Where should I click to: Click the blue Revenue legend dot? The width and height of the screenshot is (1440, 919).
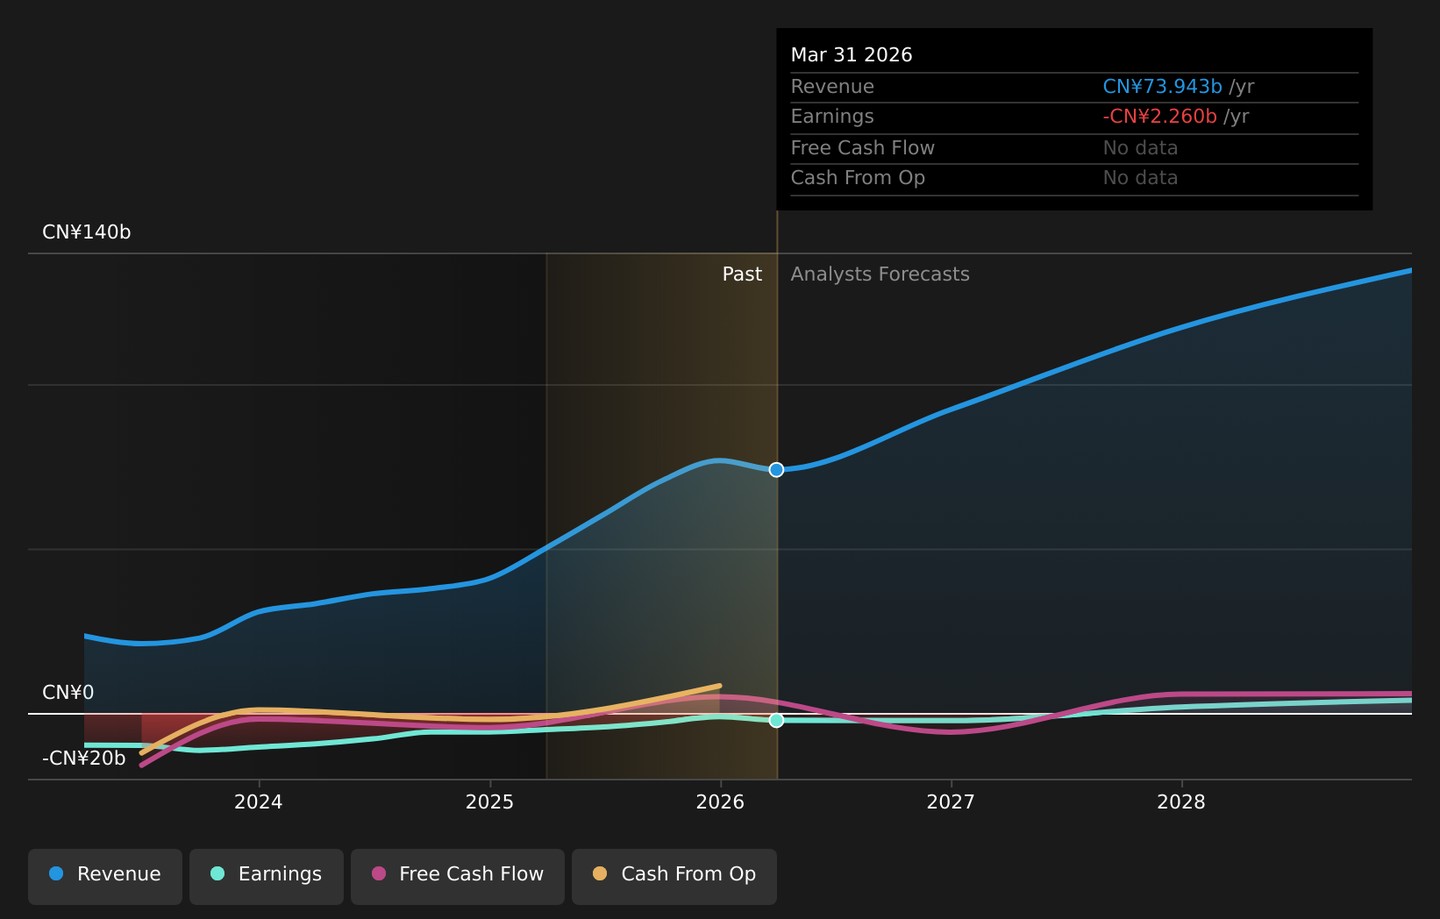pyautogui.click(x=56, y=874)
